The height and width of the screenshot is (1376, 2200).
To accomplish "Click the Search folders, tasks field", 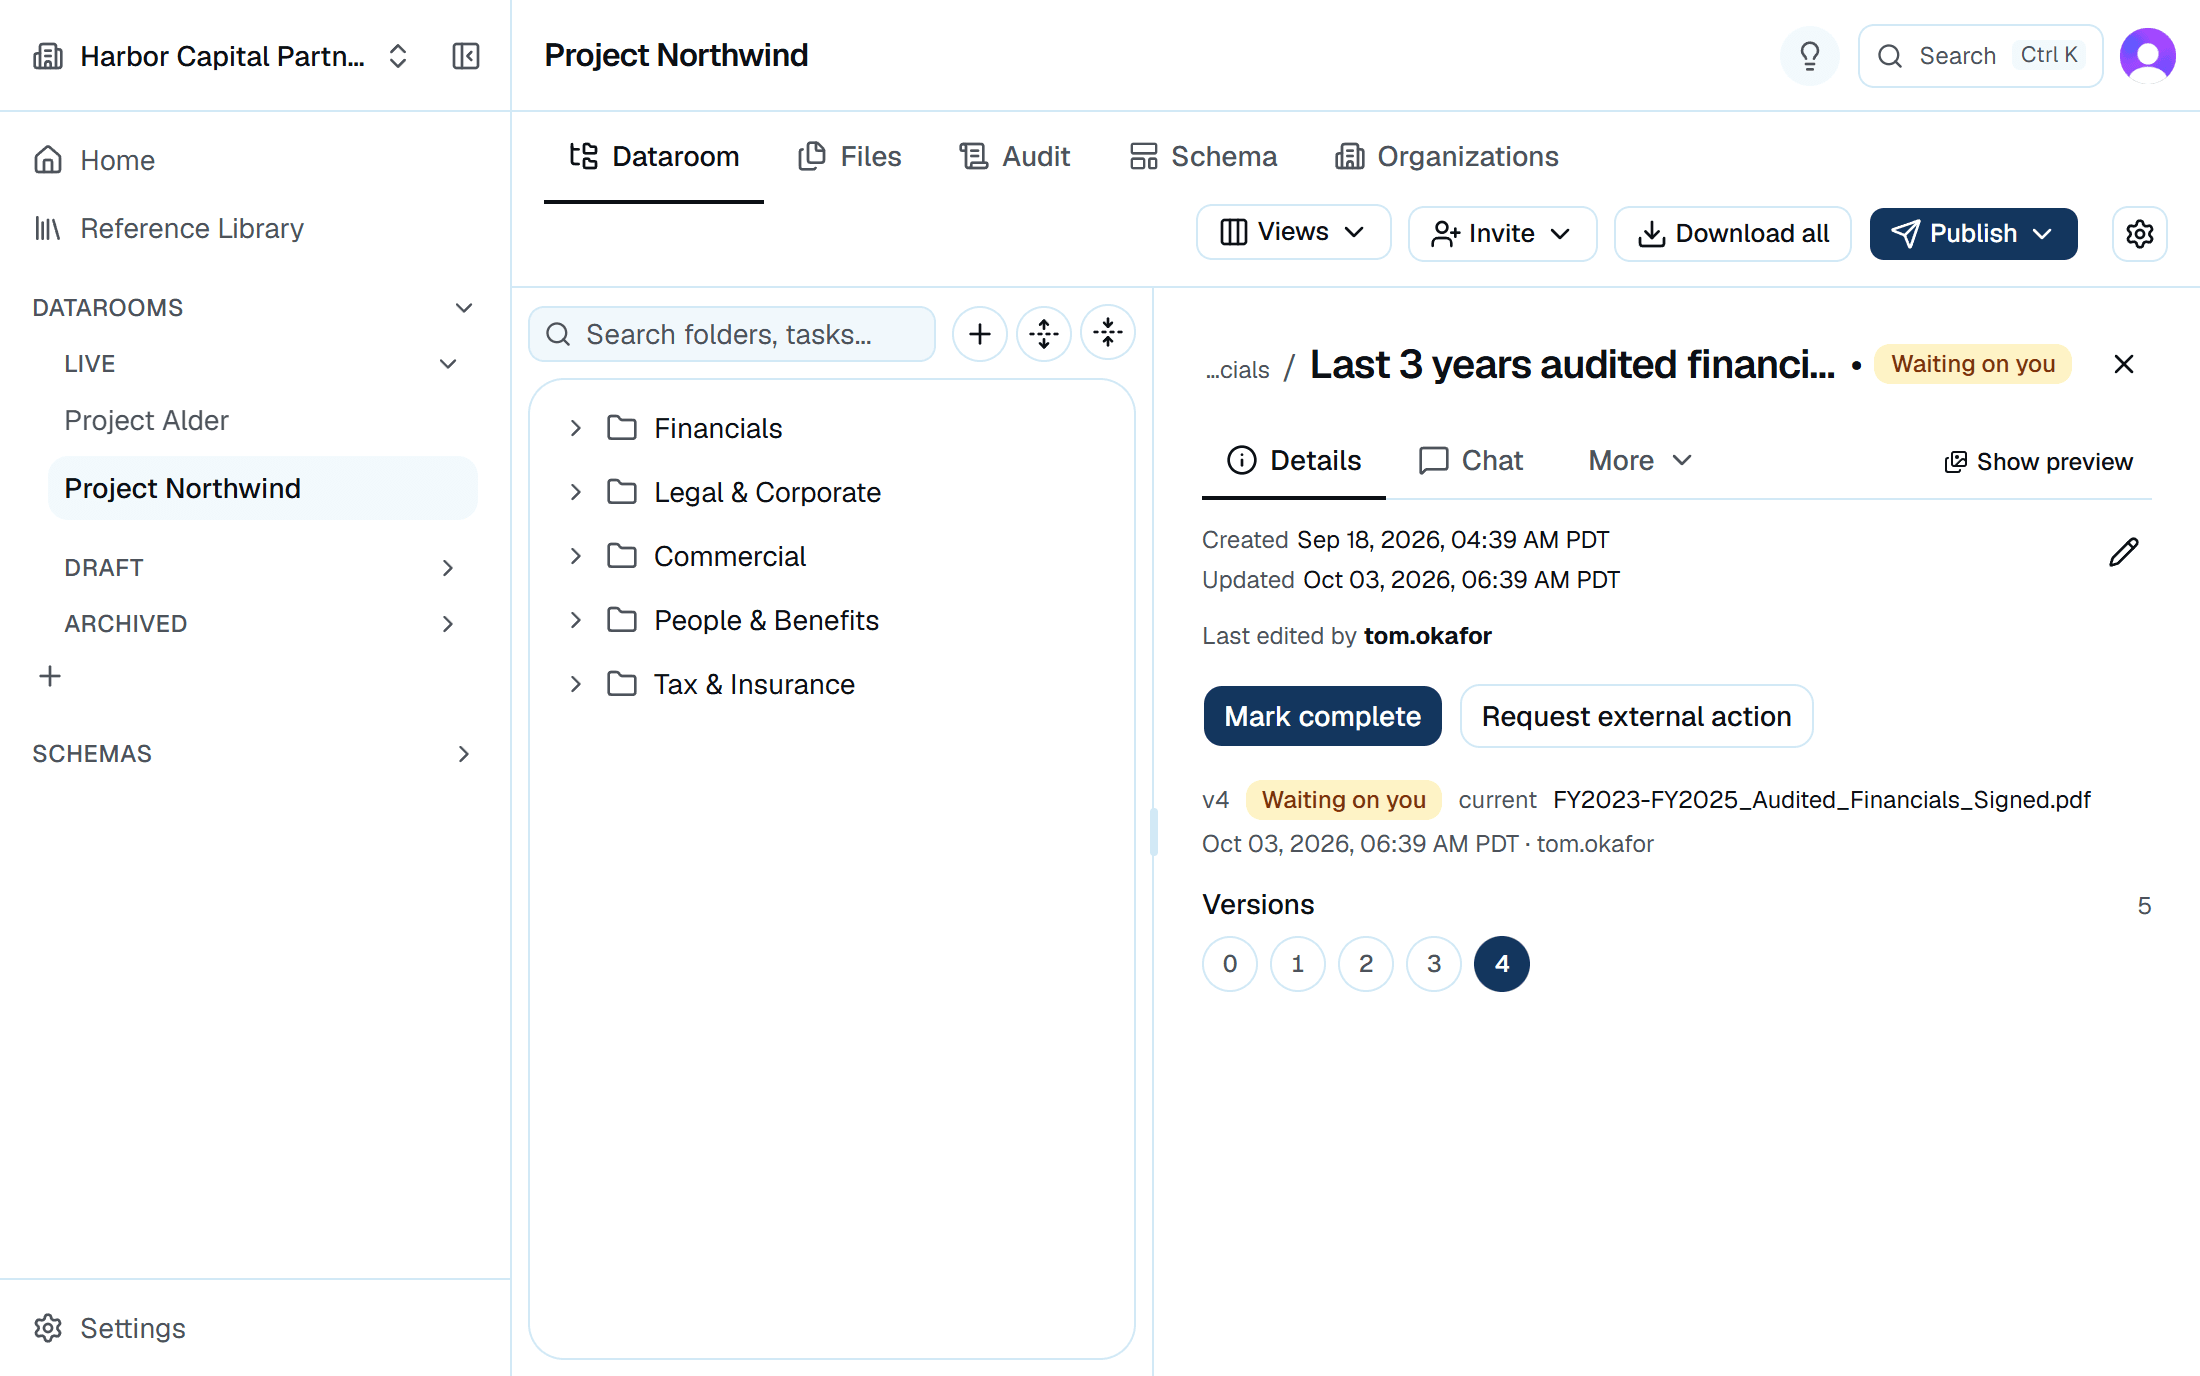I will point(732,334).
